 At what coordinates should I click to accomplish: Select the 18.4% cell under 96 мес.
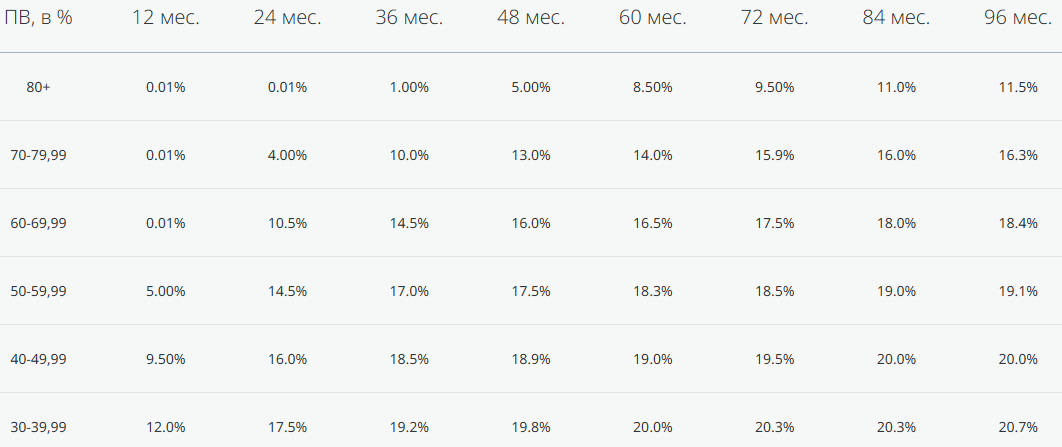point(1018,223)
